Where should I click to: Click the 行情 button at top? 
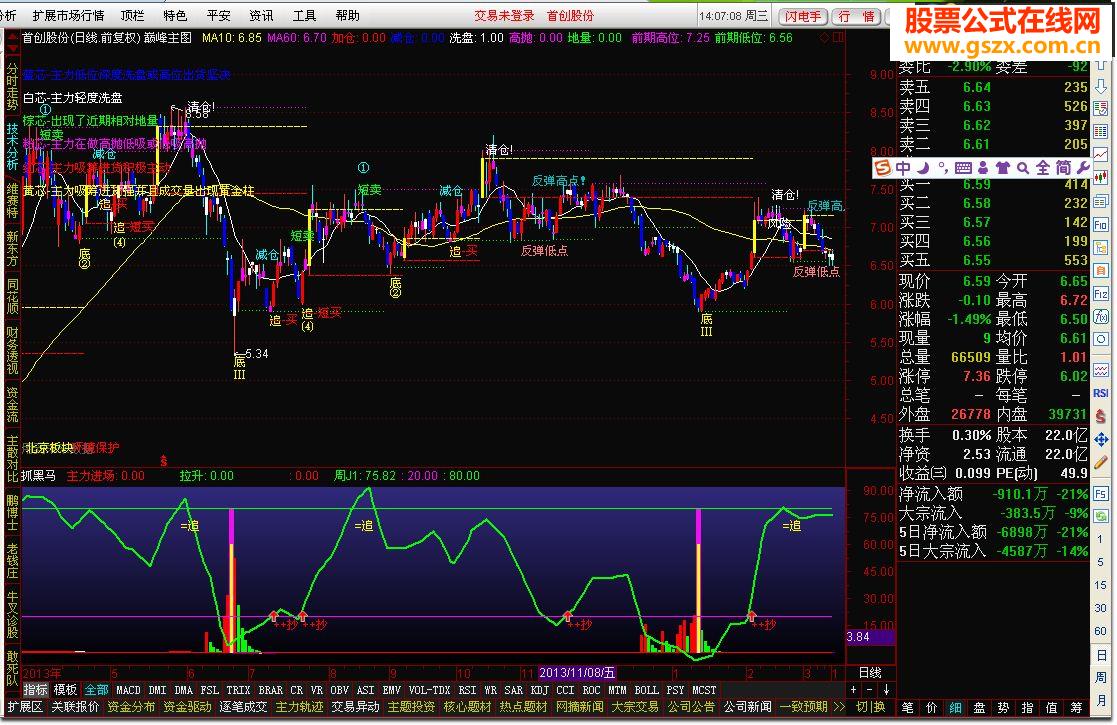point(856,16)
